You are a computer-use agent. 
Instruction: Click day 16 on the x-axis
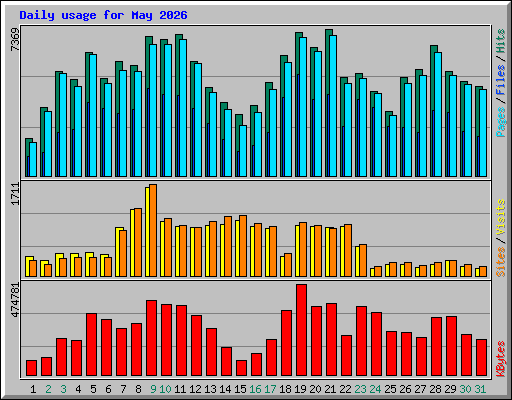[255, 389]
